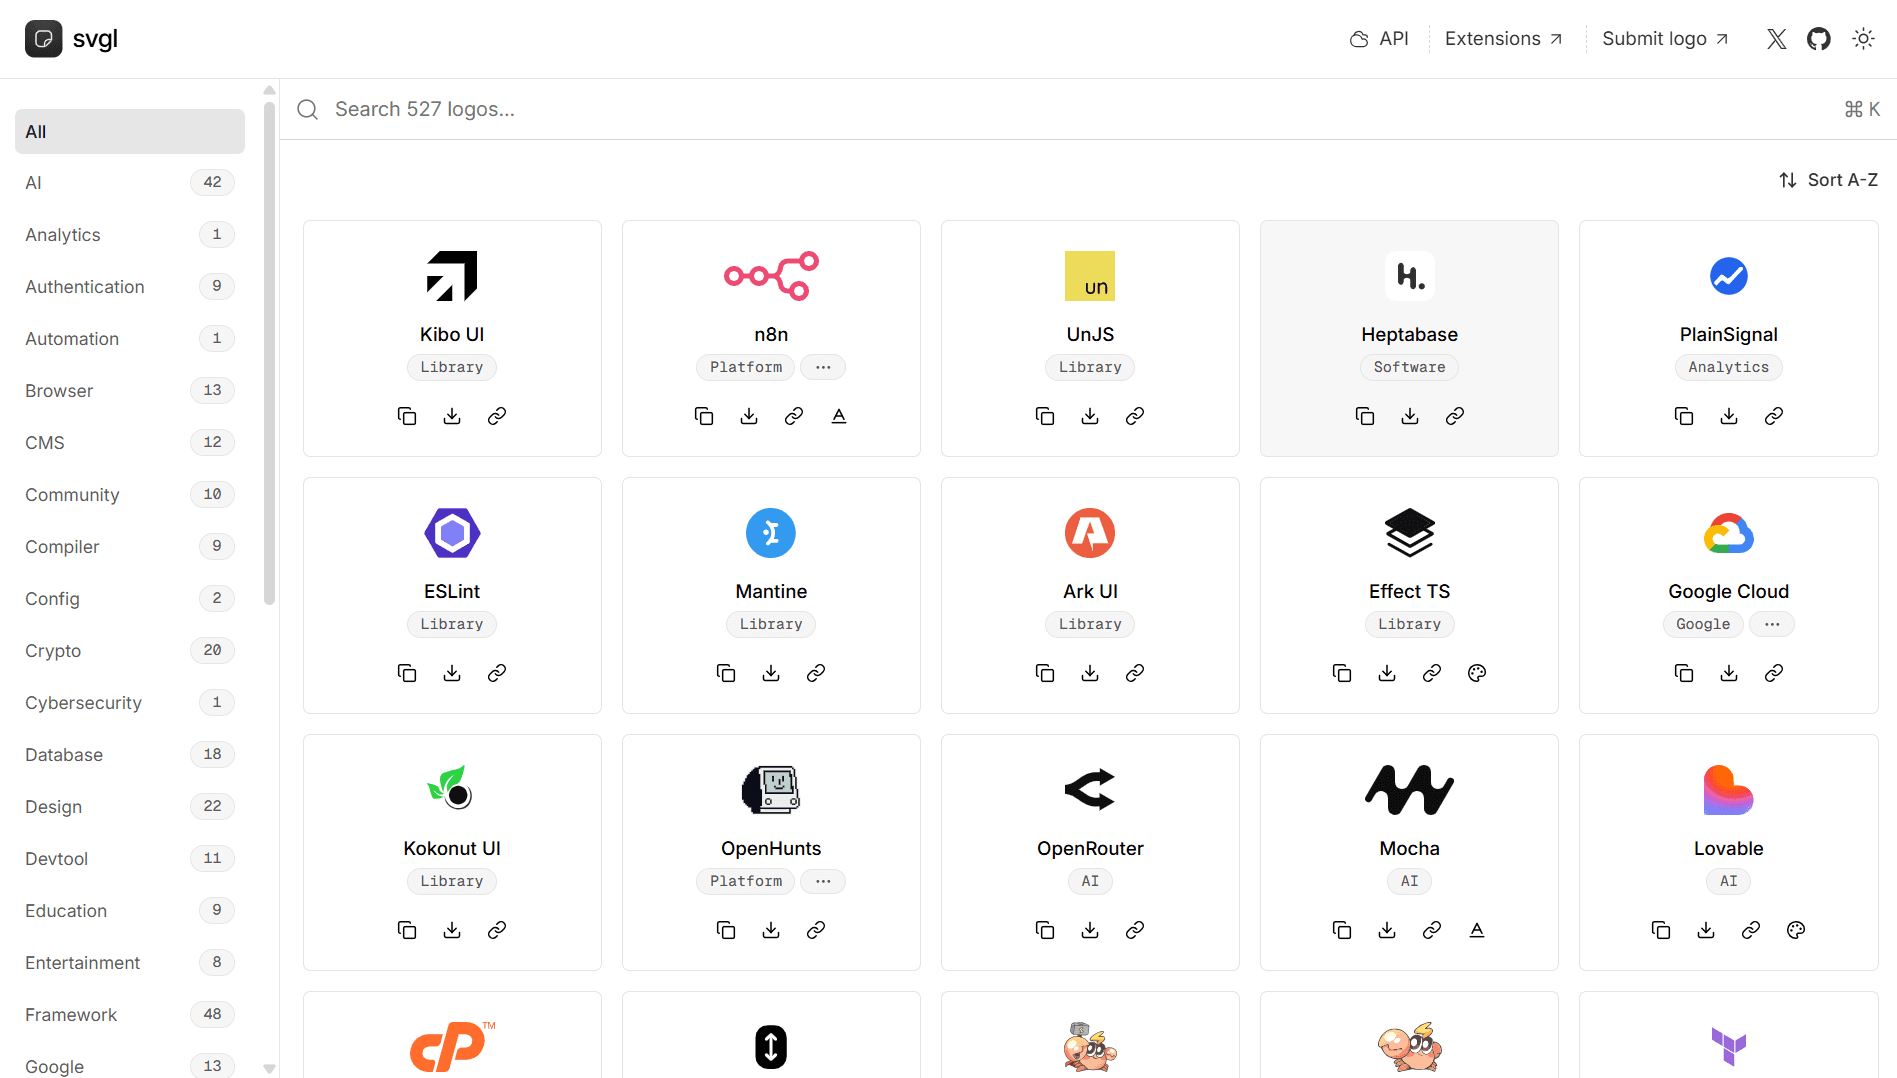The image size is (1897, 1078).
Task: Click the PlainSignal Analytics tag
Action: 1728,367
